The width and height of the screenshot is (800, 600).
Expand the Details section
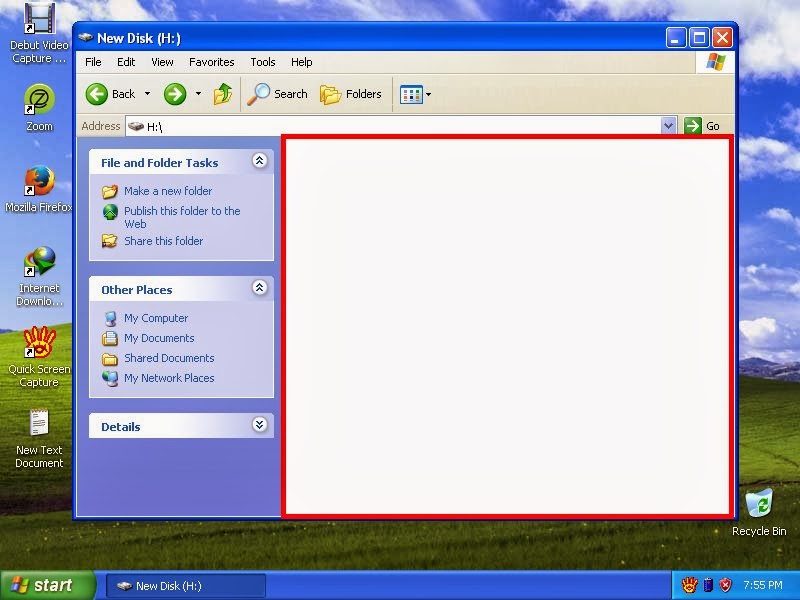pyautogui.click(x=259, y=425)
